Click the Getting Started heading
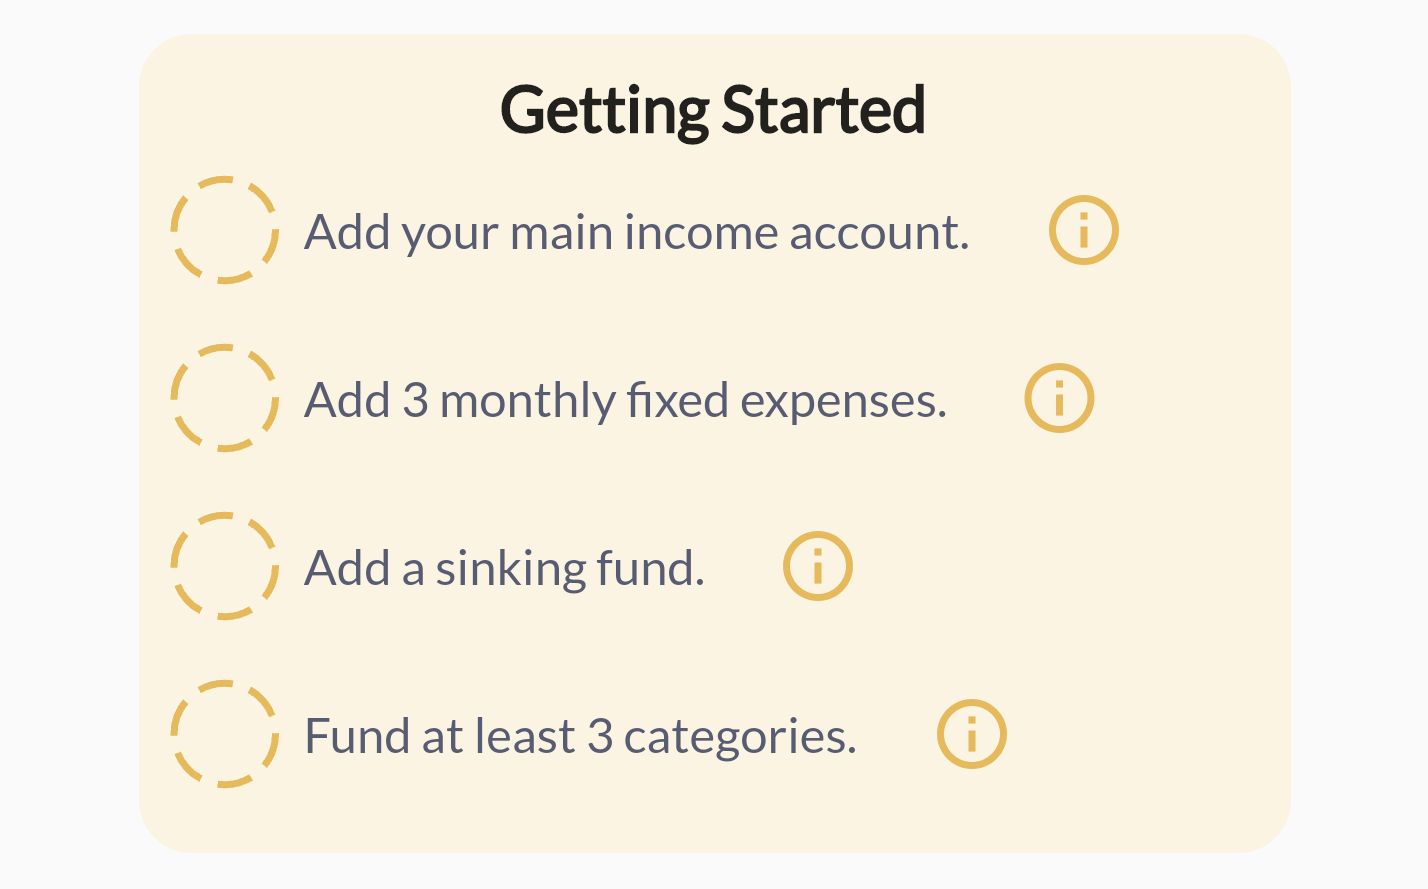 pyautogui.click(x=713, y=110)
